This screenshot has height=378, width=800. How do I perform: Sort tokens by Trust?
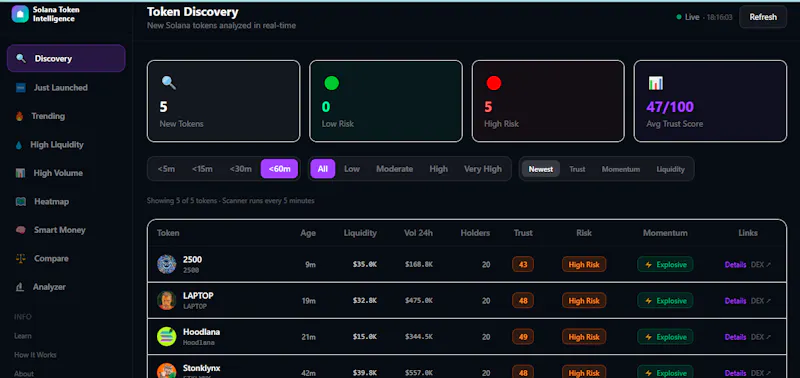[577, 169]
